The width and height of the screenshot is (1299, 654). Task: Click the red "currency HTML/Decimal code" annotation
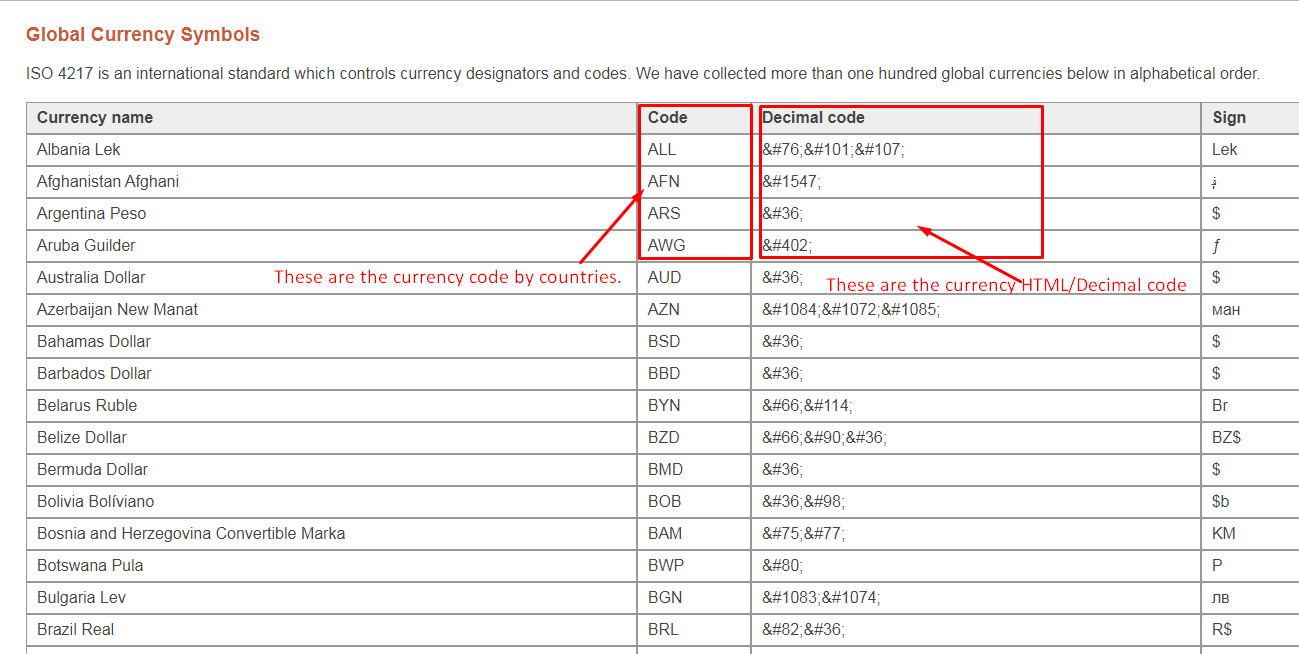coord(1005,285)
